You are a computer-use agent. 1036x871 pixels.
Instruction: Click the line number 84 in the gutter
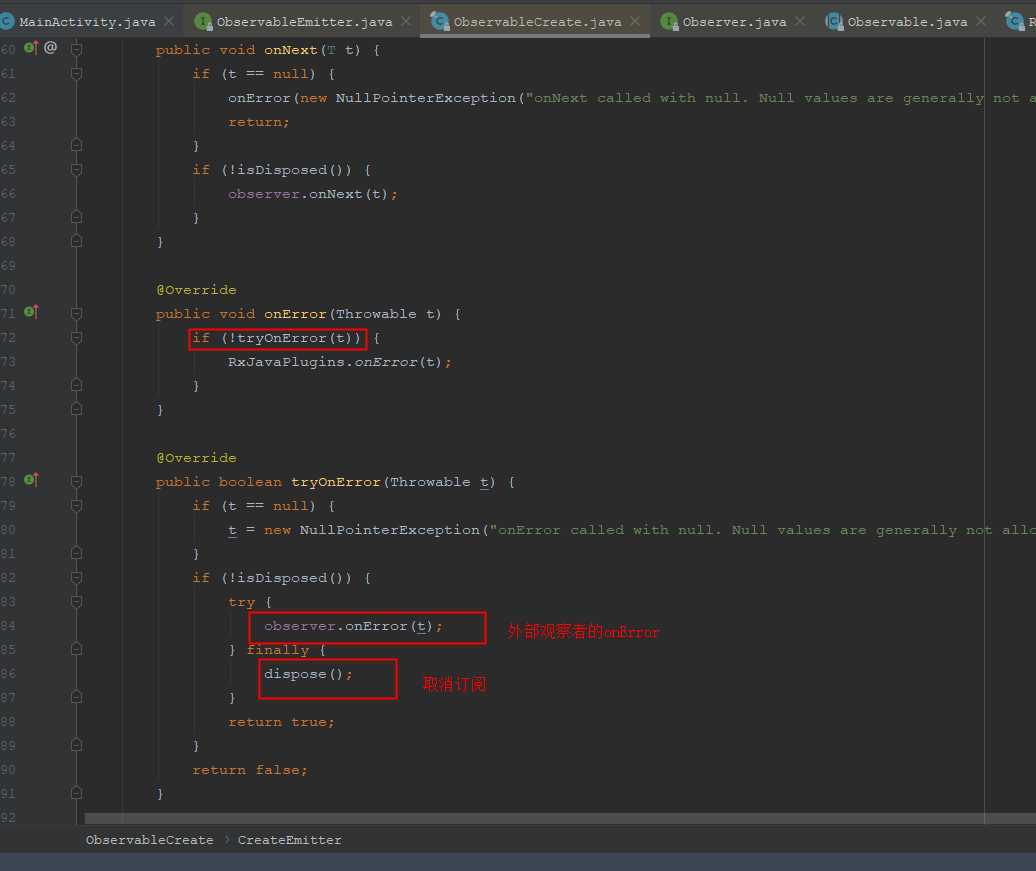(x=8, y=626)
